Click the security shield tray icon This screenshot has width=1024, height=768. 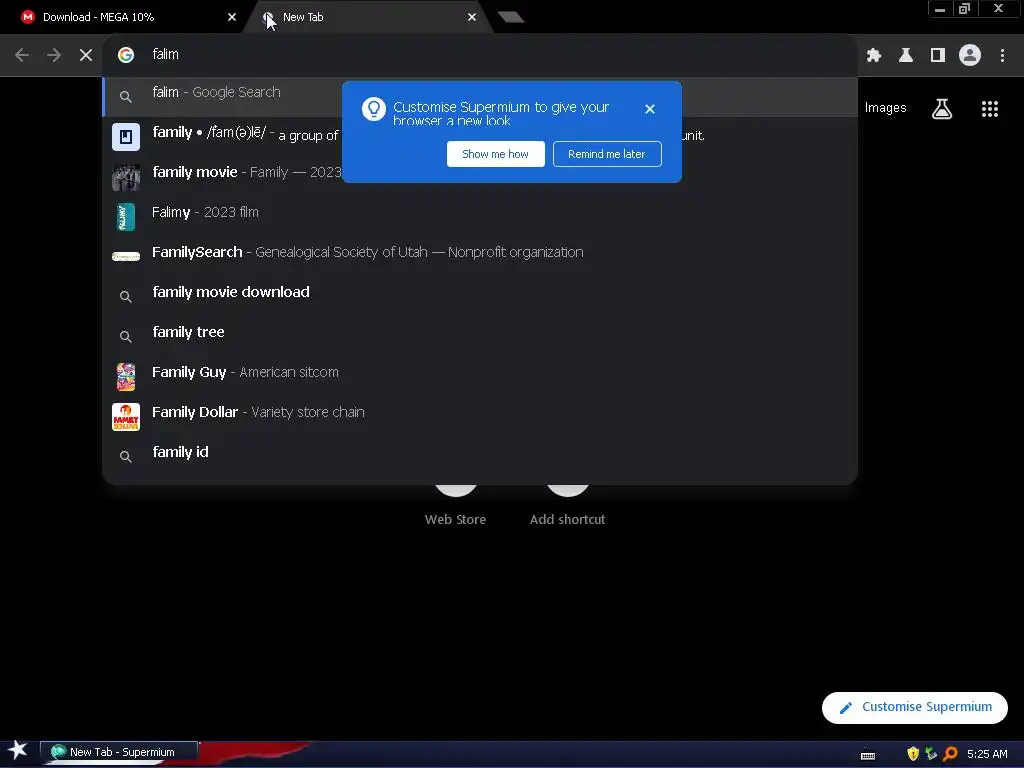[913, 754]
